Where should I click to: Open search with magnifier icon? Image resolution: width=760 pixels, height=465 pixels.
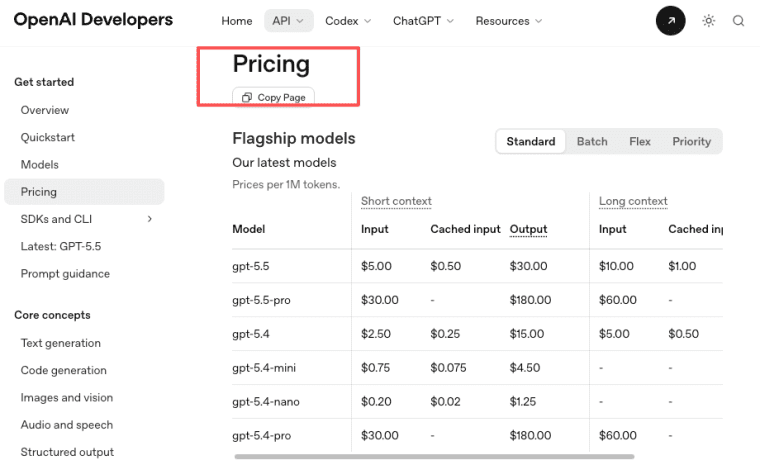click(x=738, y=21)
